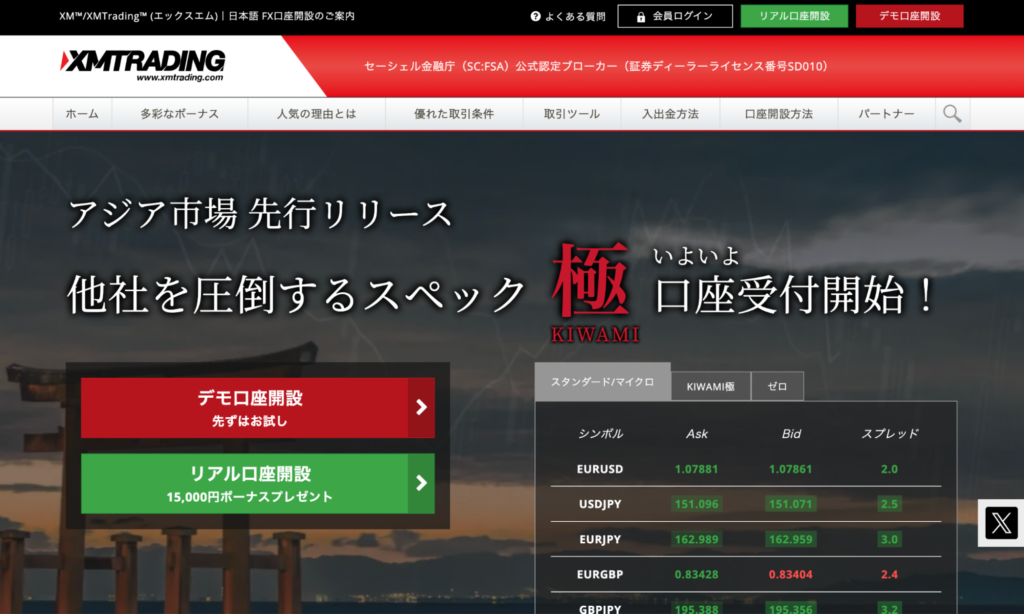Select スタンダード/マイクロ tab

click(602, 382)
